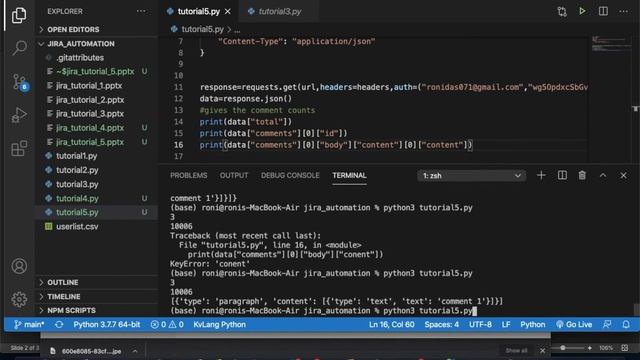The width and height of the screenshot is (640, 360).
Task: Click Ln 16, Col 60 position indicator
Action: 391,324
